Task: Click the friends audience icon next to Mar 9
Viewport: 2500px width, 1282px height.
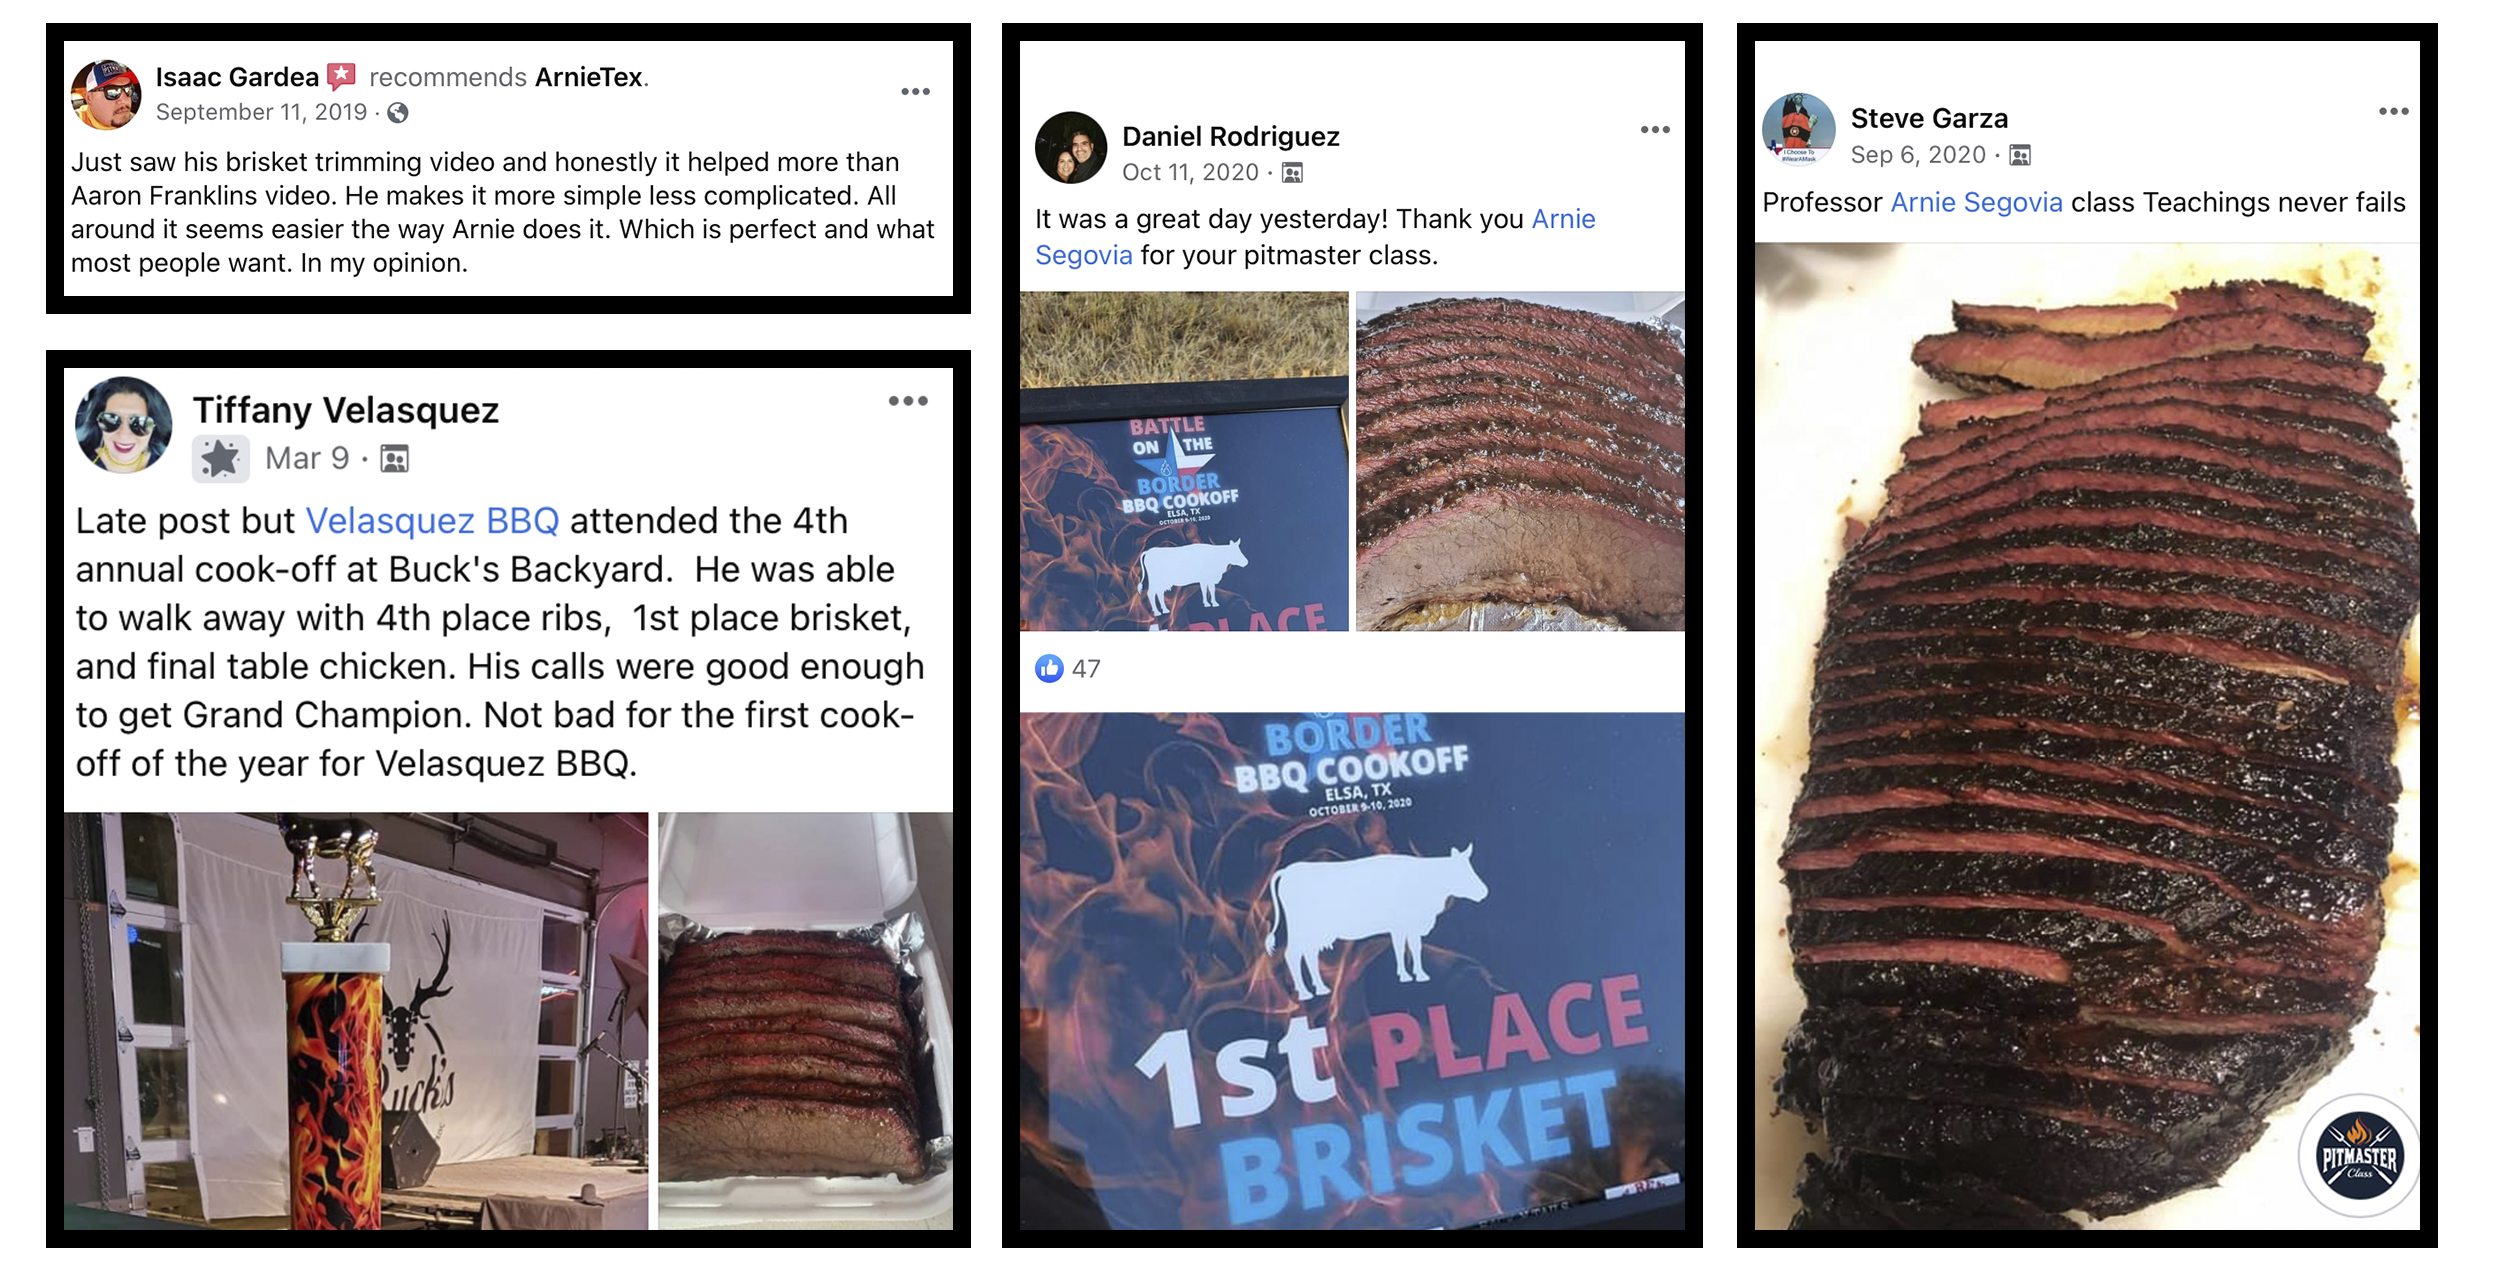Action: click(x=395, y=459)
